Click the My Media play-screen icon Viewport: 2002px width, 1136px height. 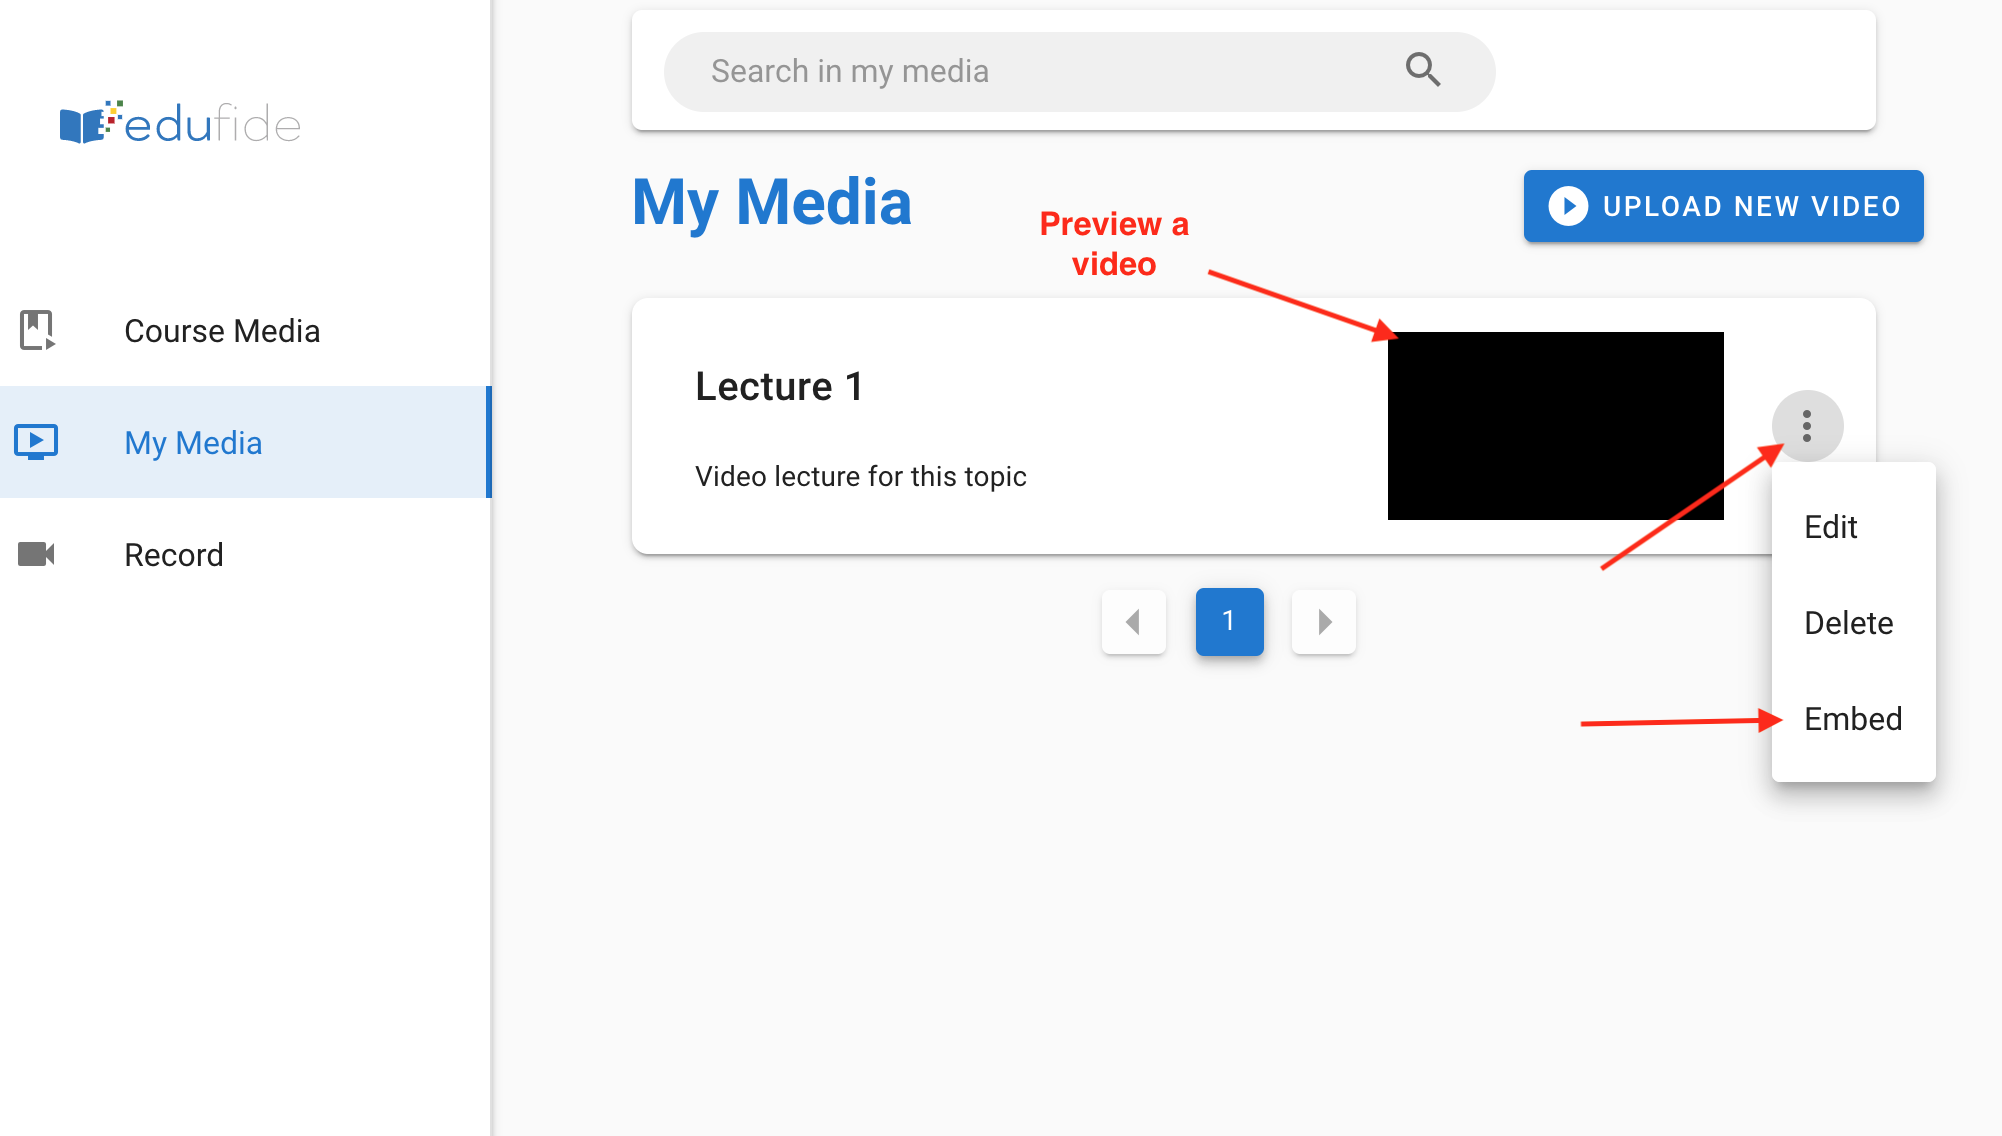pos(36,442)
